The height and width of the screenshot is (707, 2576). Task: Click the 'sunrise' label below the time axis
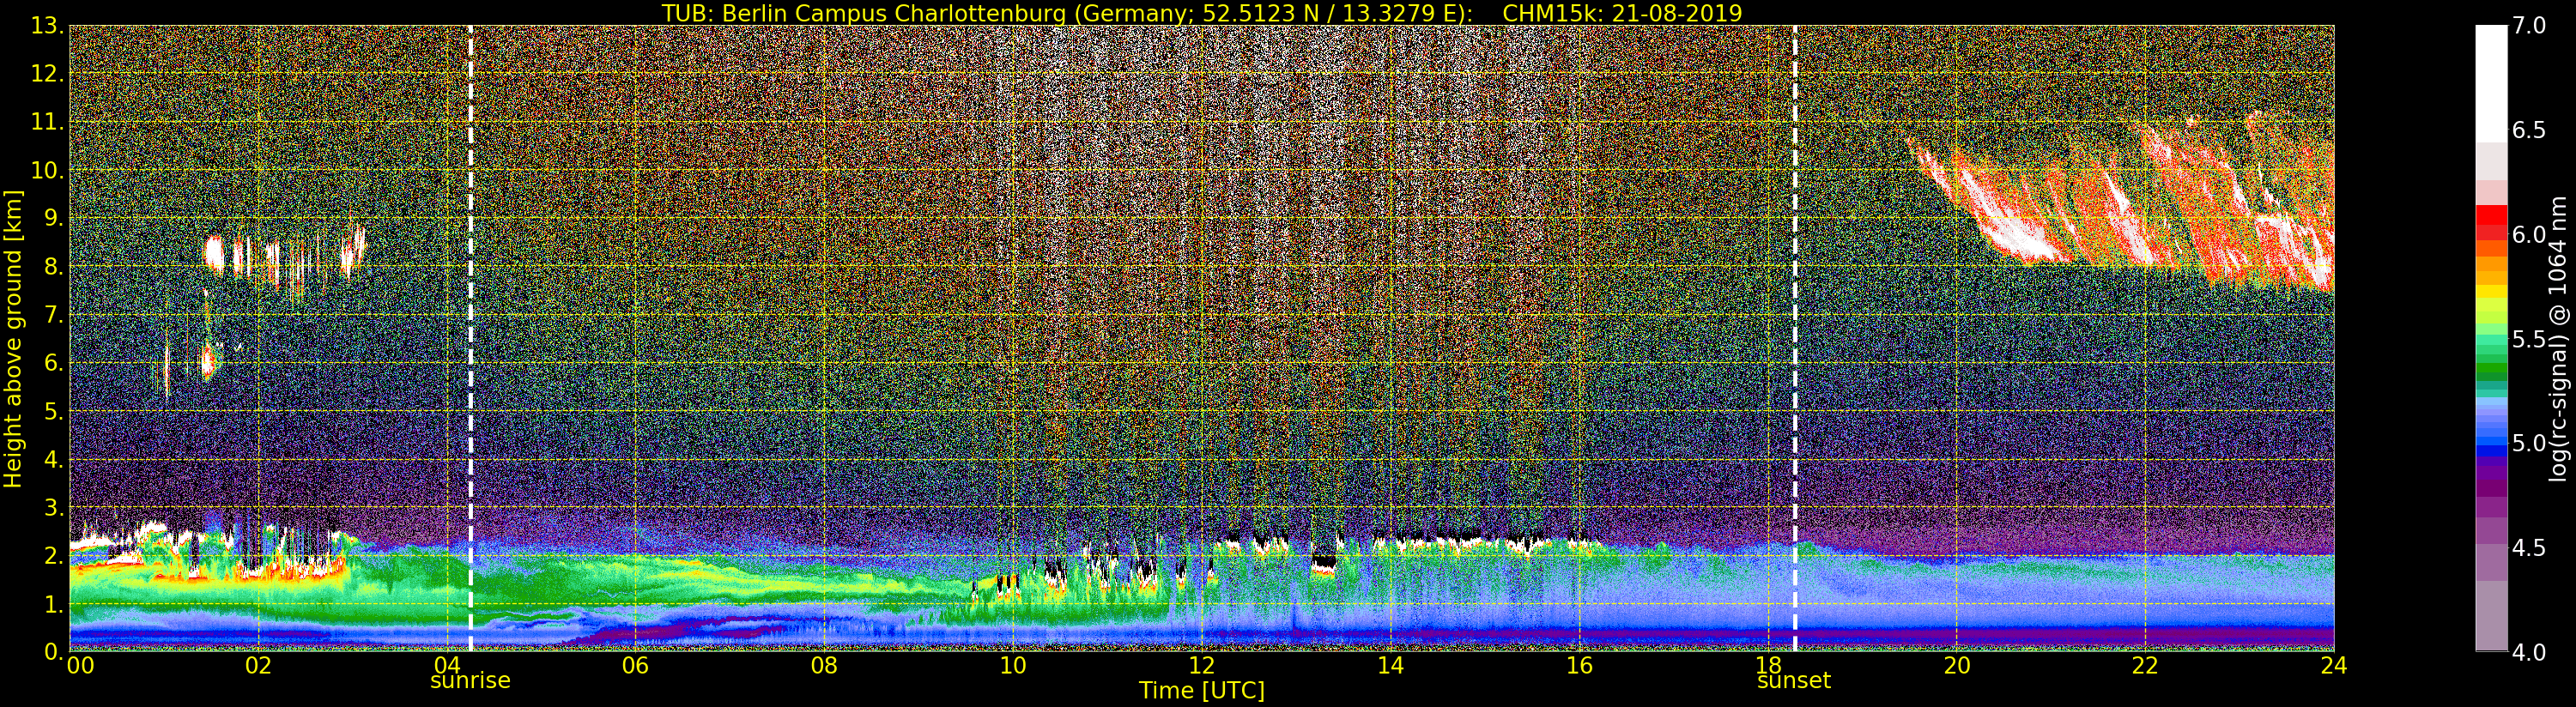pyautogui.click(x=470, y=681)
